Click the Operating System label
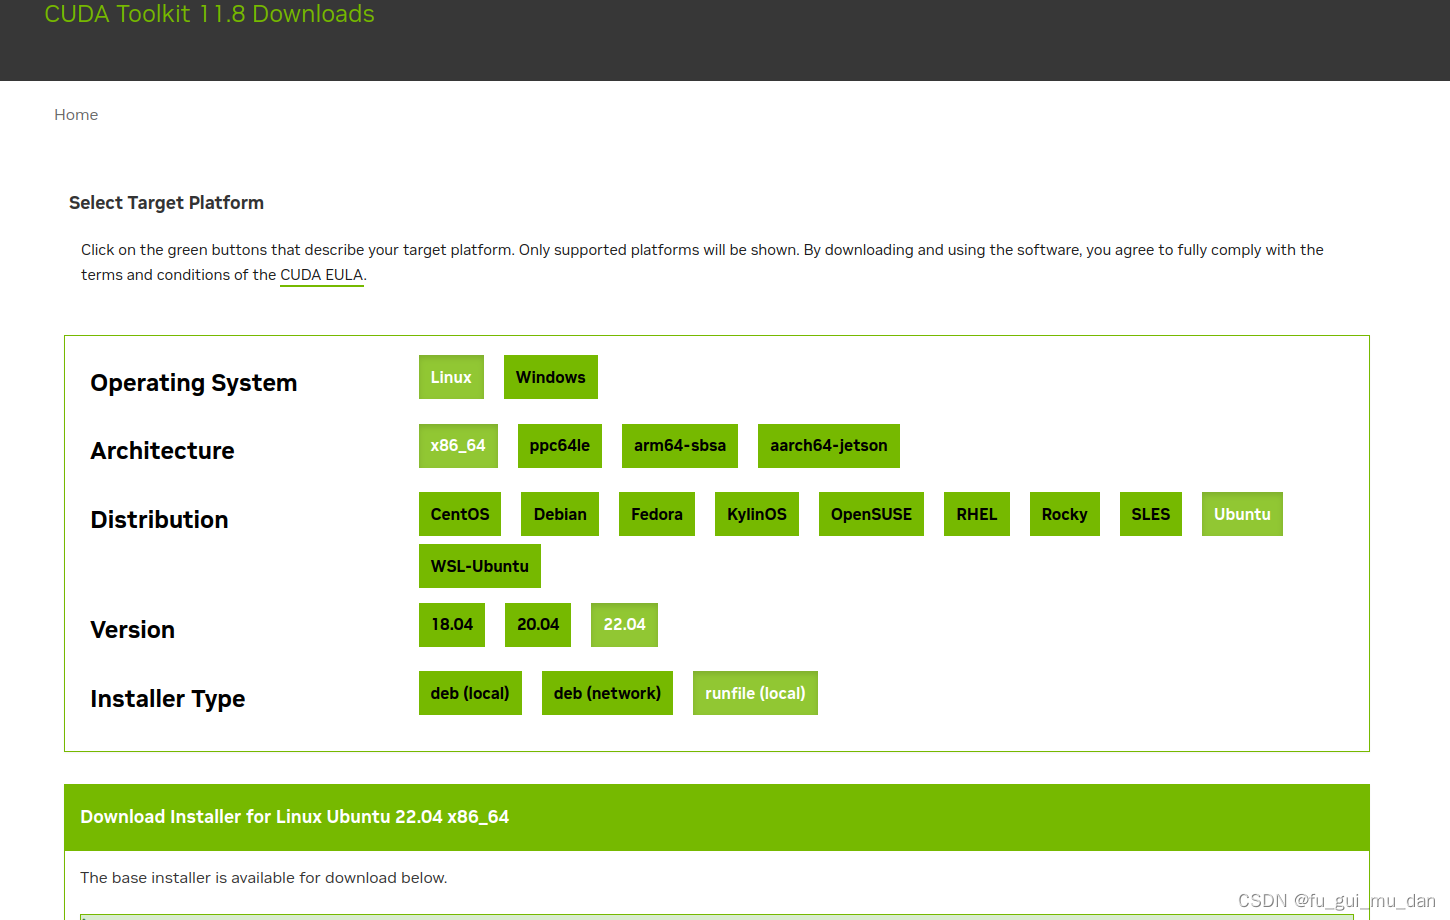 [x=194, y=383]
